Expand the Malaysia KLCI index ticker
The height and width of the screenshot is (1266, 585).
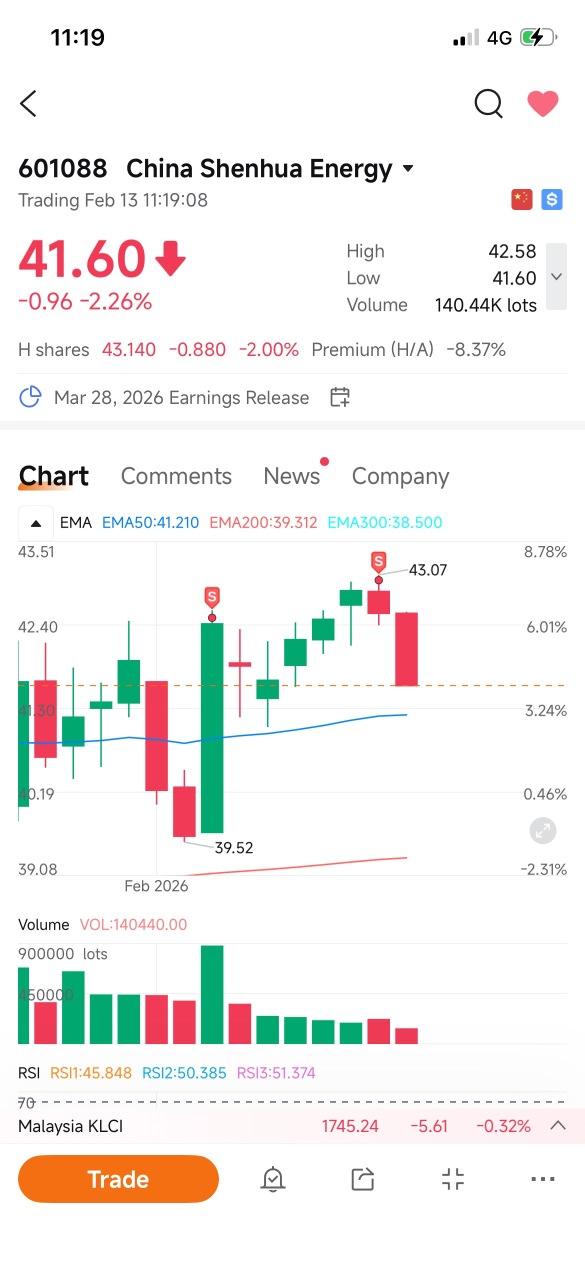click(x=558, y=1126)
